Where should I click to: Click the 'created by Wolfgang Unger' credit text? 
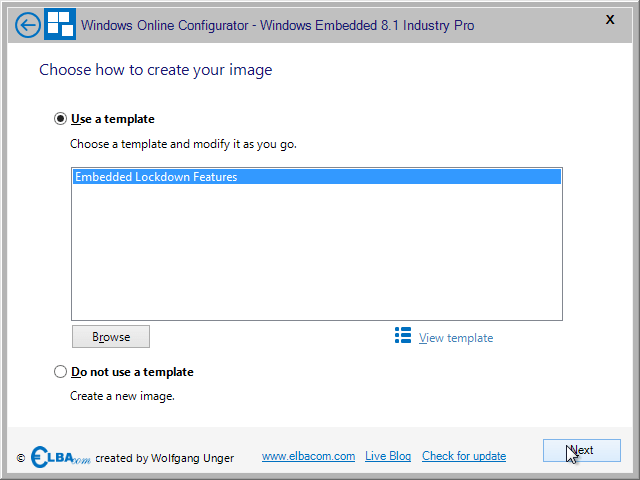164,458
